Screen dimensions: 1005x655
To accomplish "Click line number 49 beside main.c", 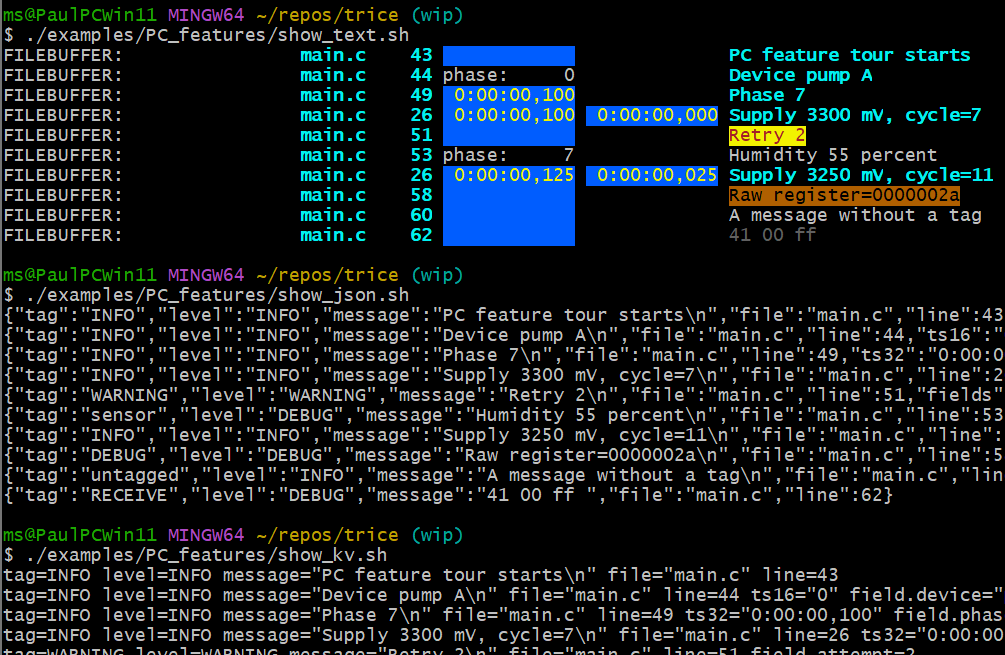I will click(x=421, y=95).
